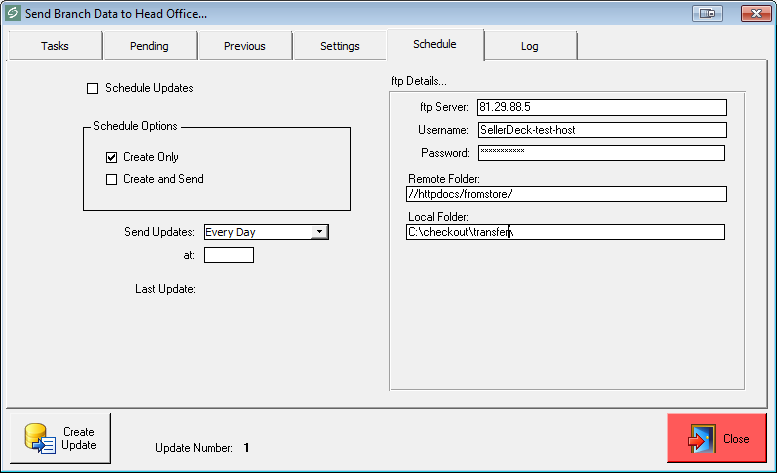Expand the Send Updates dropdown arrow
The width and height of the screenshot is (777, 473).
[x=318, y=232]
